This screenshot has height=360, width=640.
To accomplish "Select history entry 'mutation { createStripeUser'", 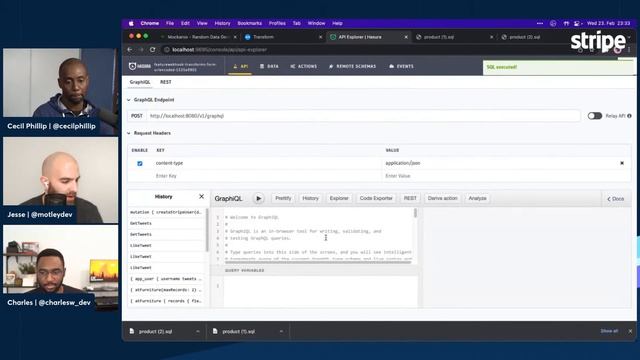I will pos(166,212).
